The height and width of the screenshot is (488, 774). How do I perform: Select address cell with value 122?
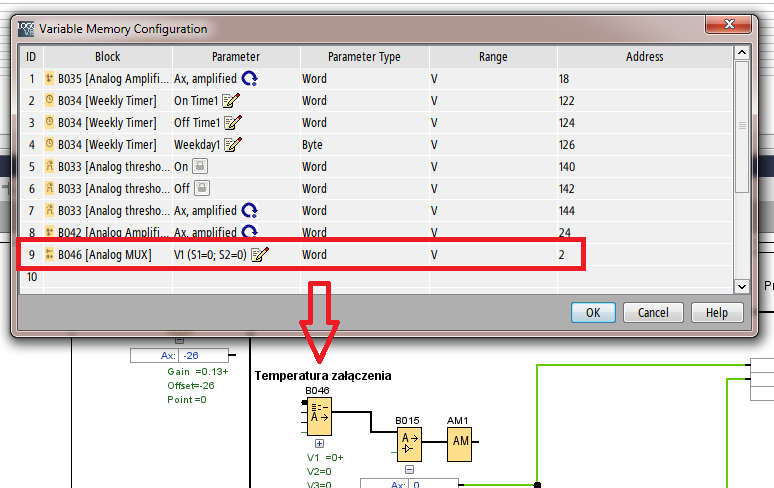tap(645, 101)
